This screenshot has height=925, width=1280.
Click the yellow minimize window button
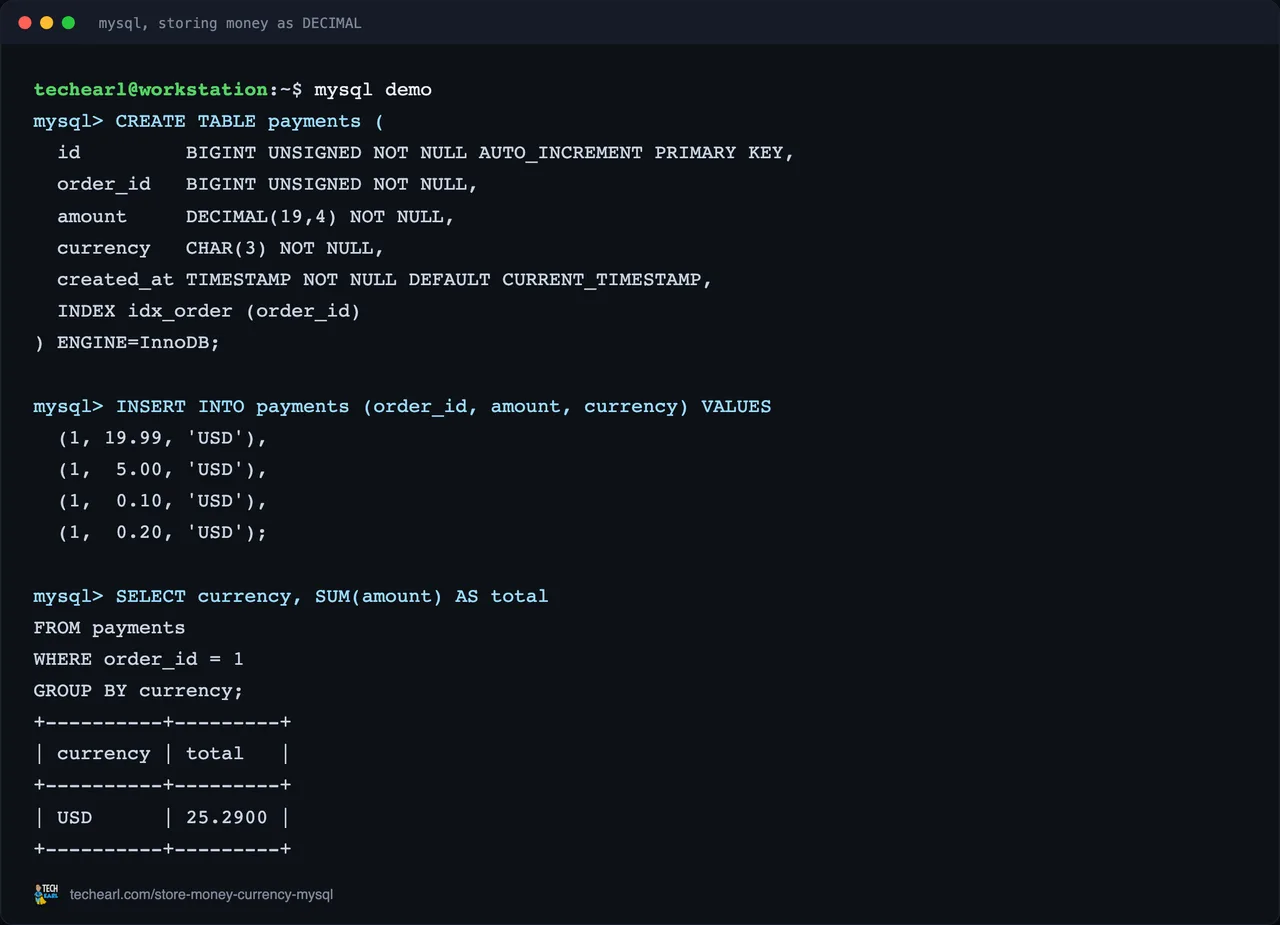47,22
